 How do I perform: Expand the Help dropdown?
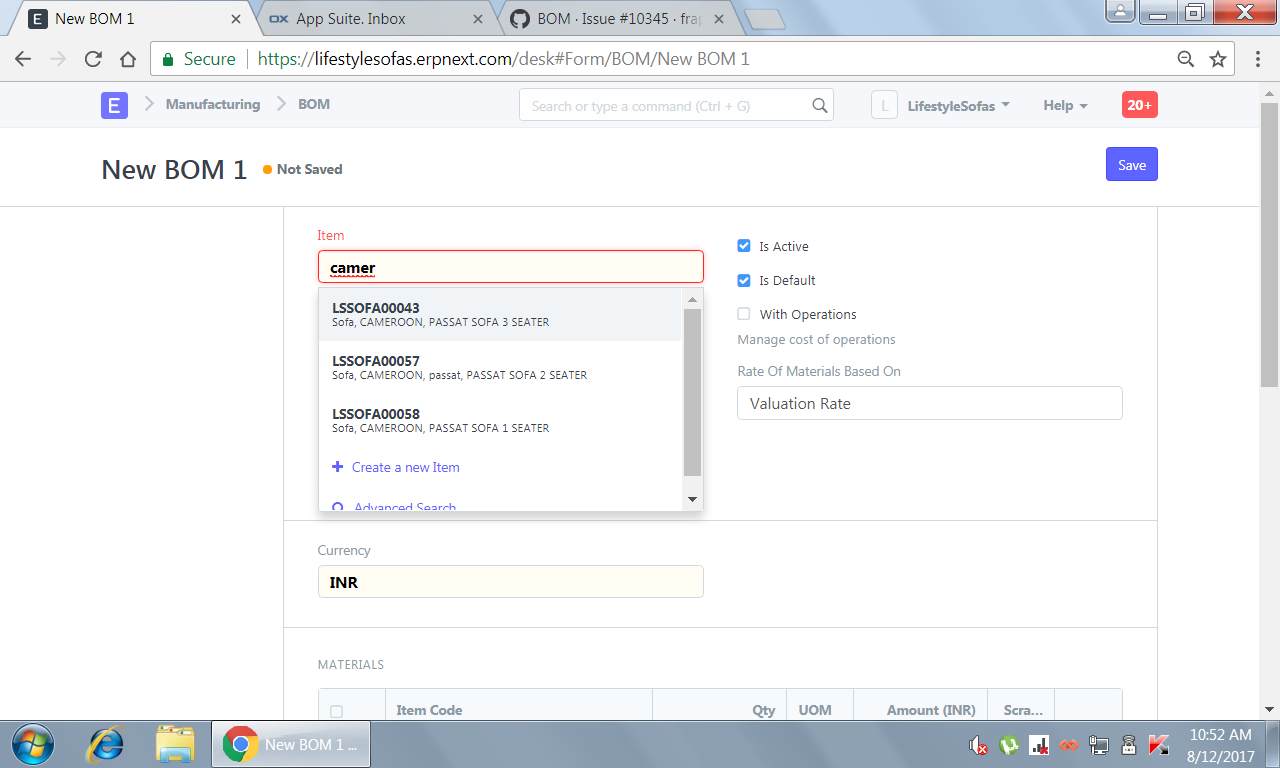[1063, 105]
